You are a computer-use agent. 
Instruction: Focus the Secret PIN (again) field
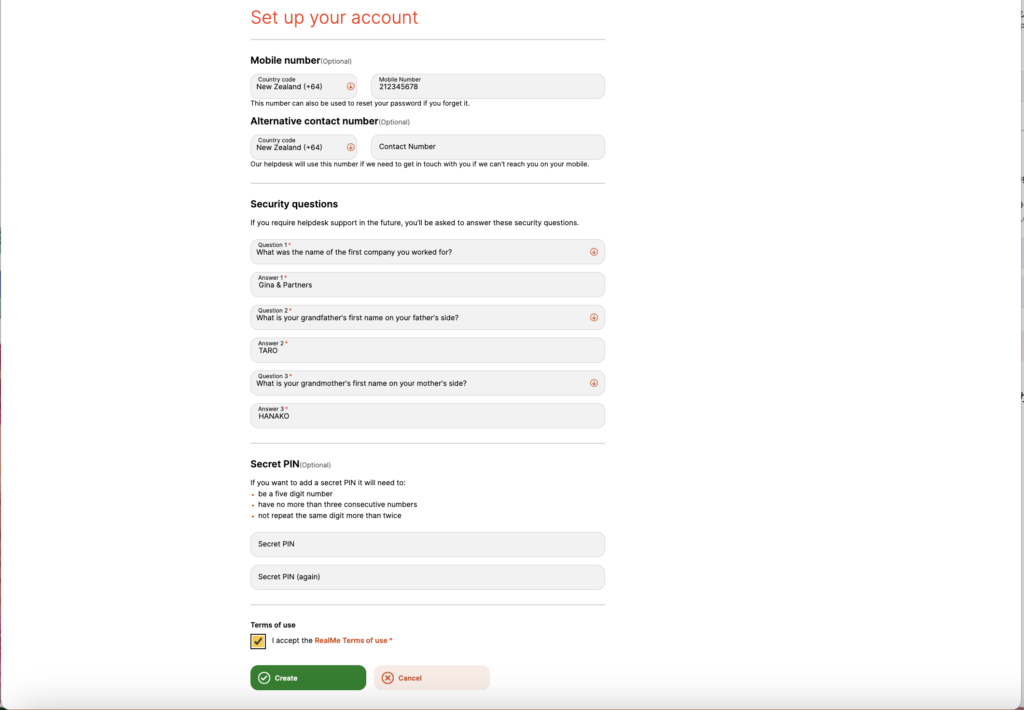click(427, 577)
